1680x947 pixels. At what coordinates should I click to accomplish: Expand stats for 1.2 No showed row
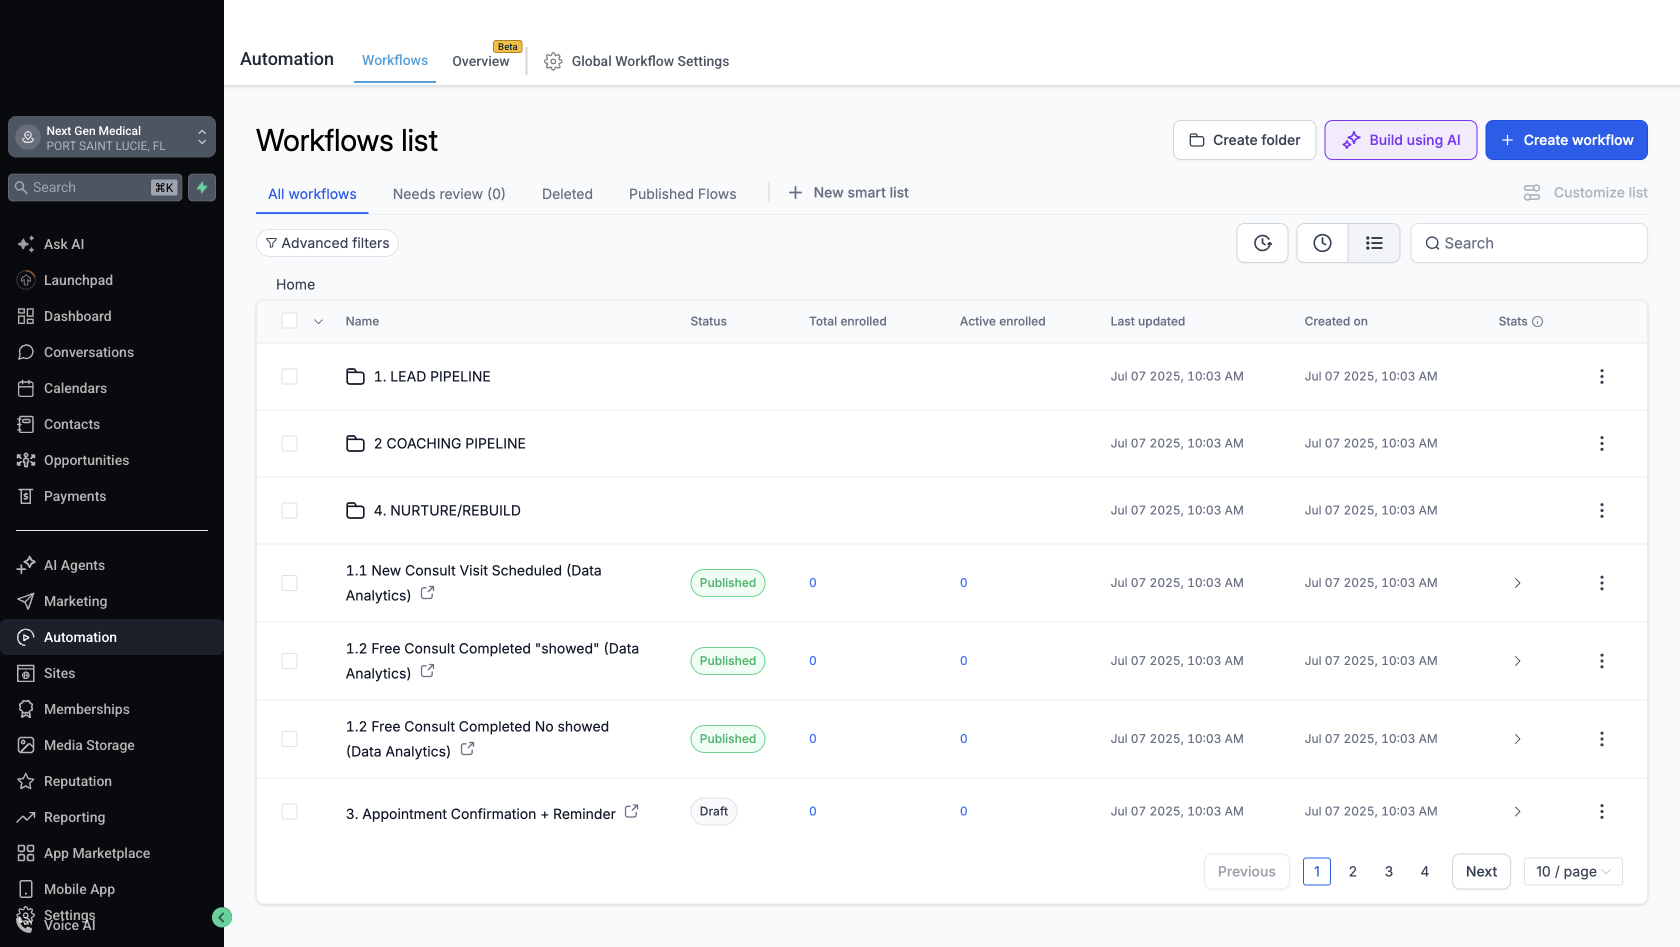pyautogui.click(x=1517, y=739)
